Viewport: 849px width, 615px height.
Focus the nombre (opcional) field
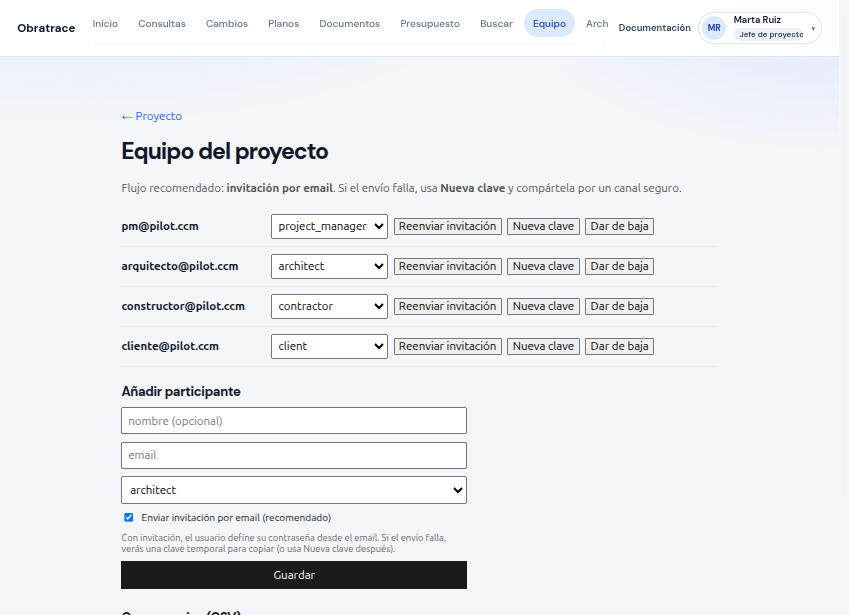(294, 421)
